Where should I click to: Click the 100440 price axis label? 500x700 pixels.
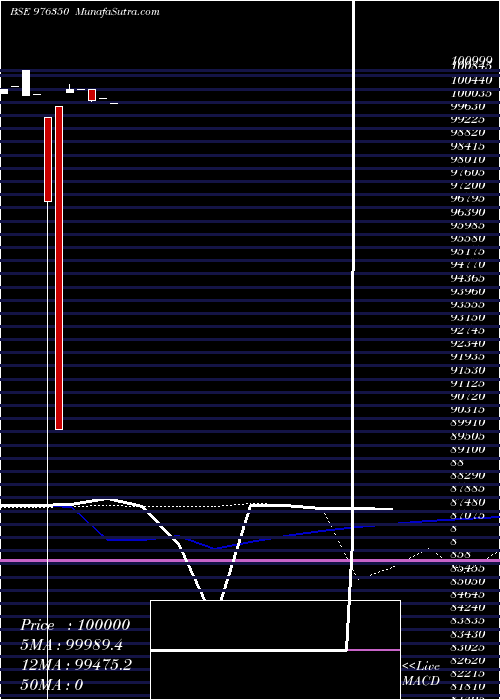(x=471, y=80)
